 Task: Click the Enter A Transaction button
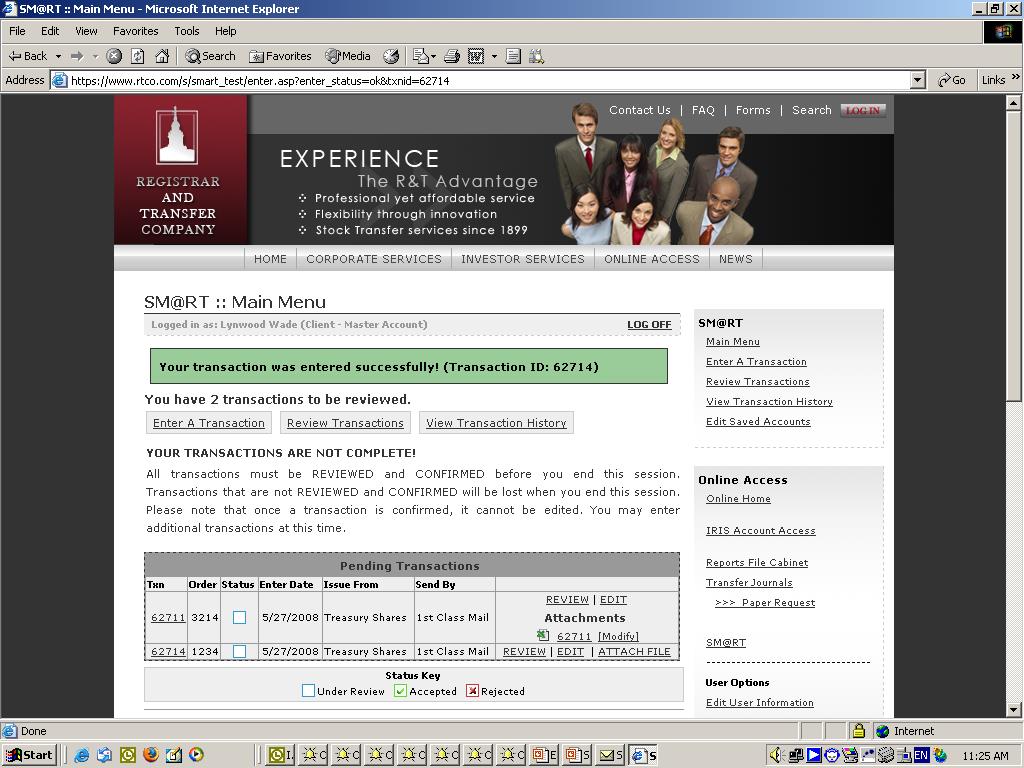[x=208, y=423]
